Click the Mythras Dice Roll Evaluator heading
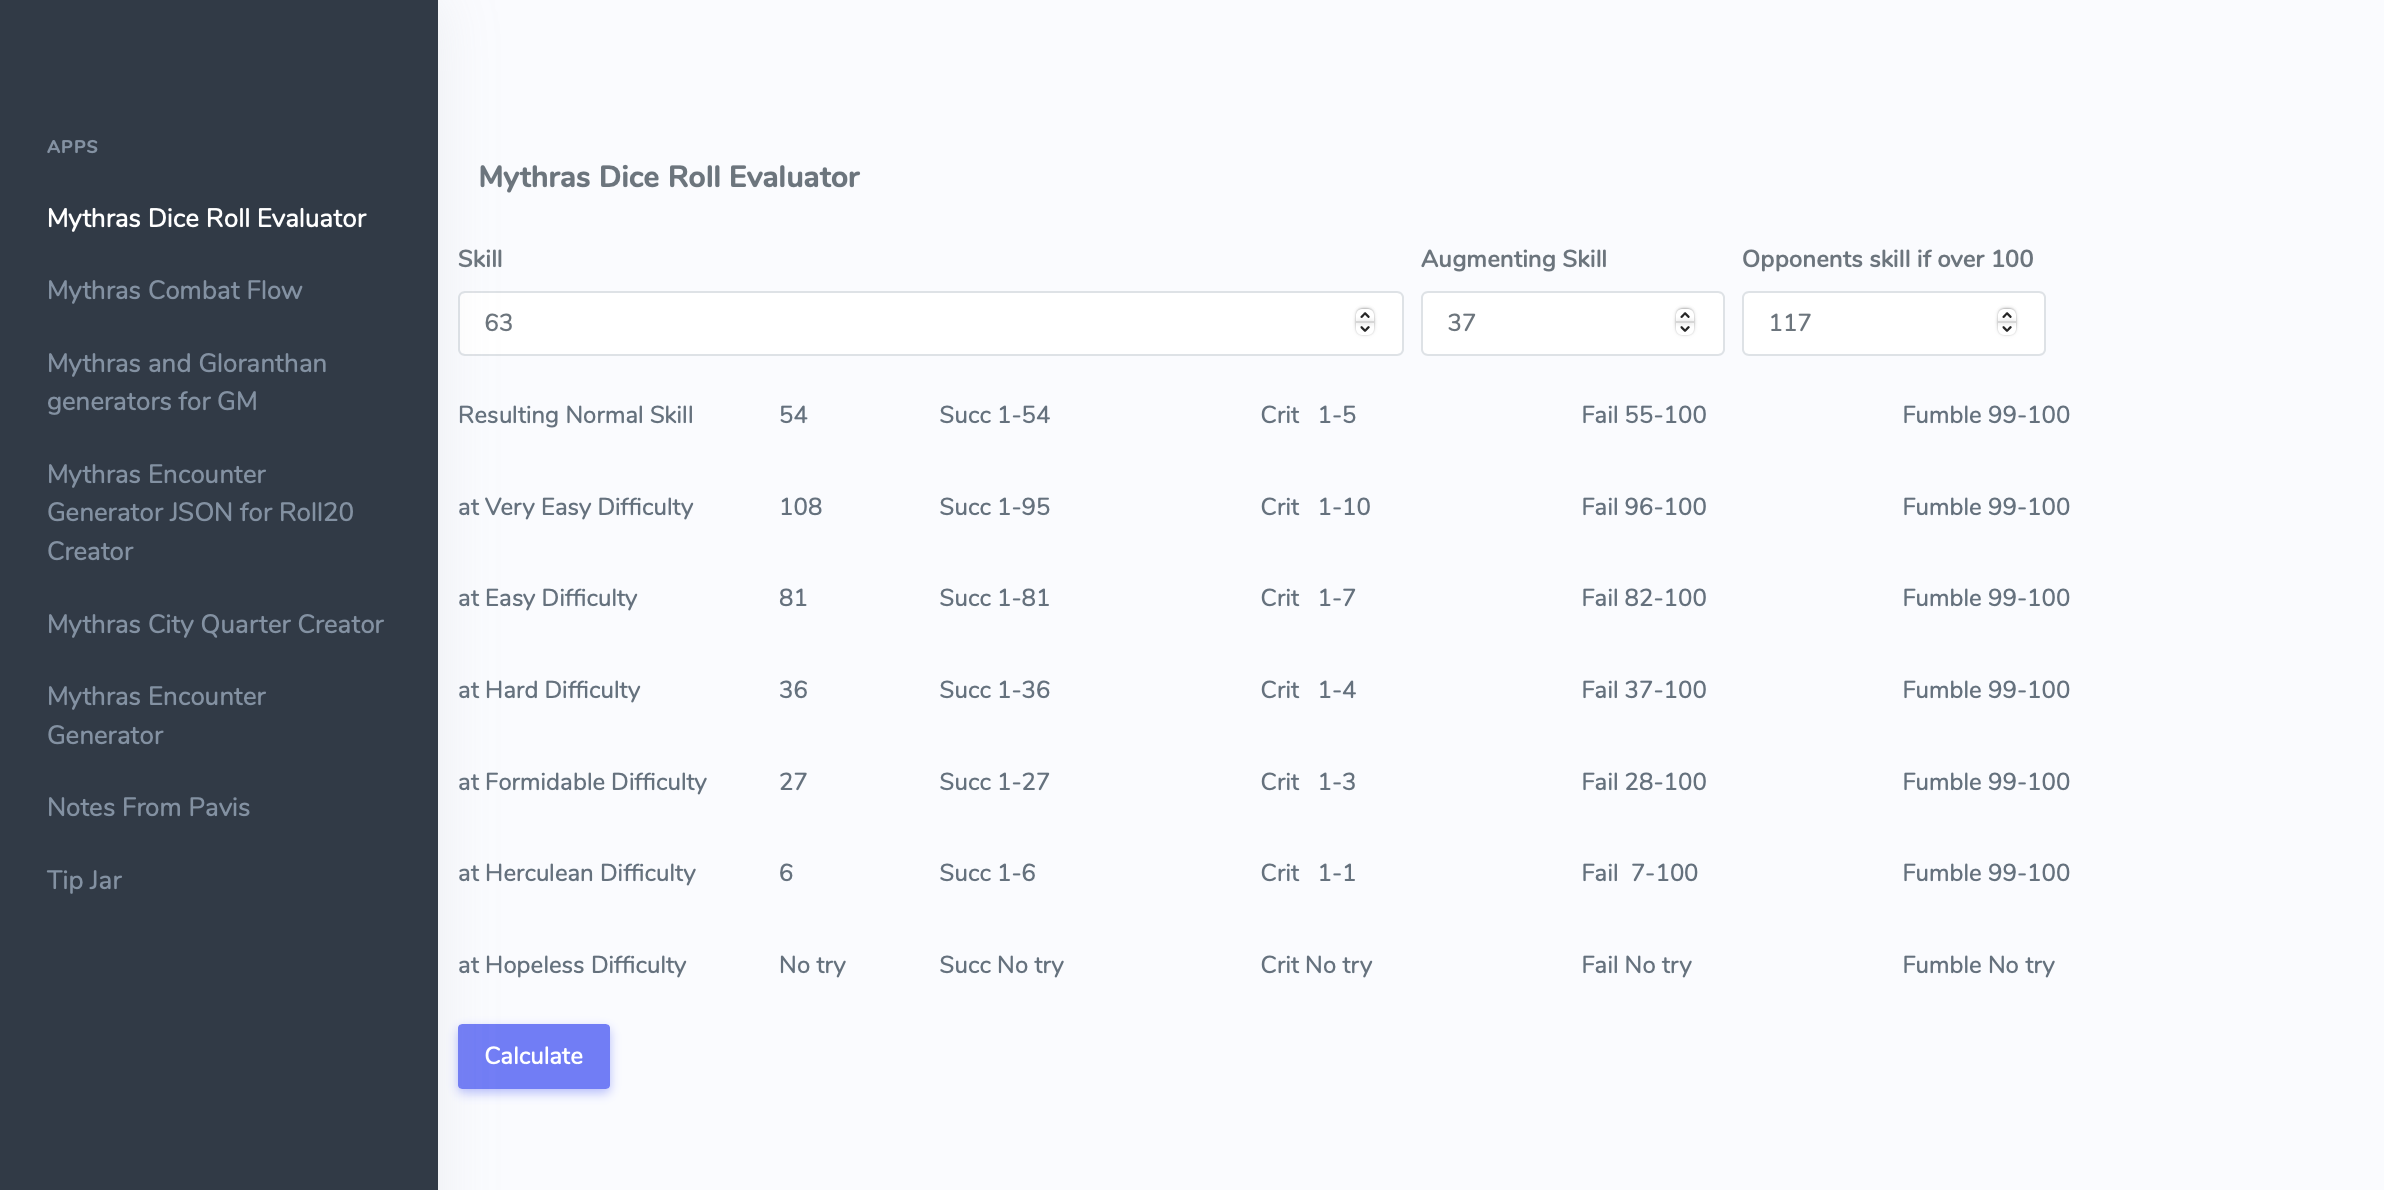2384x1190 pixels. (x=669, y=177)
